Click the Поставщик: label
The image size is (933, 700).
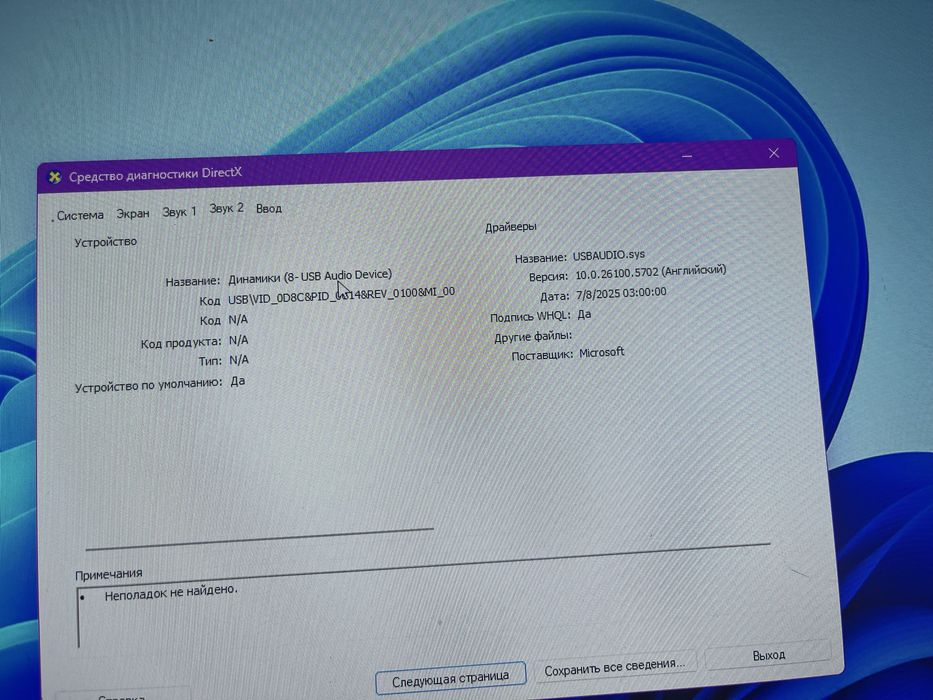point(542,356)
